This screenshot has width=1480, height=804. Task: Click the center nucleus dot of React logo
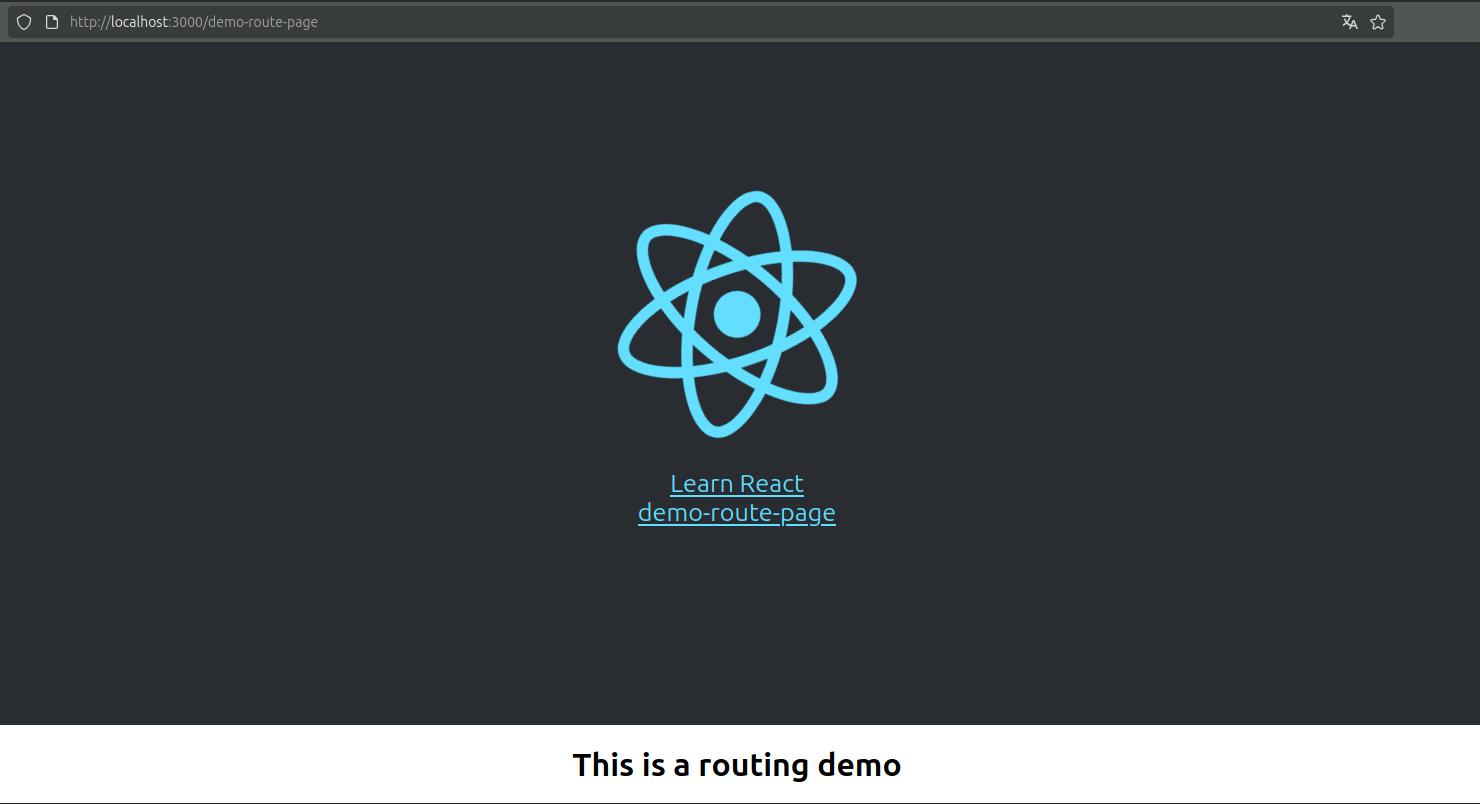pyautogui.click(x=737, y=314)
